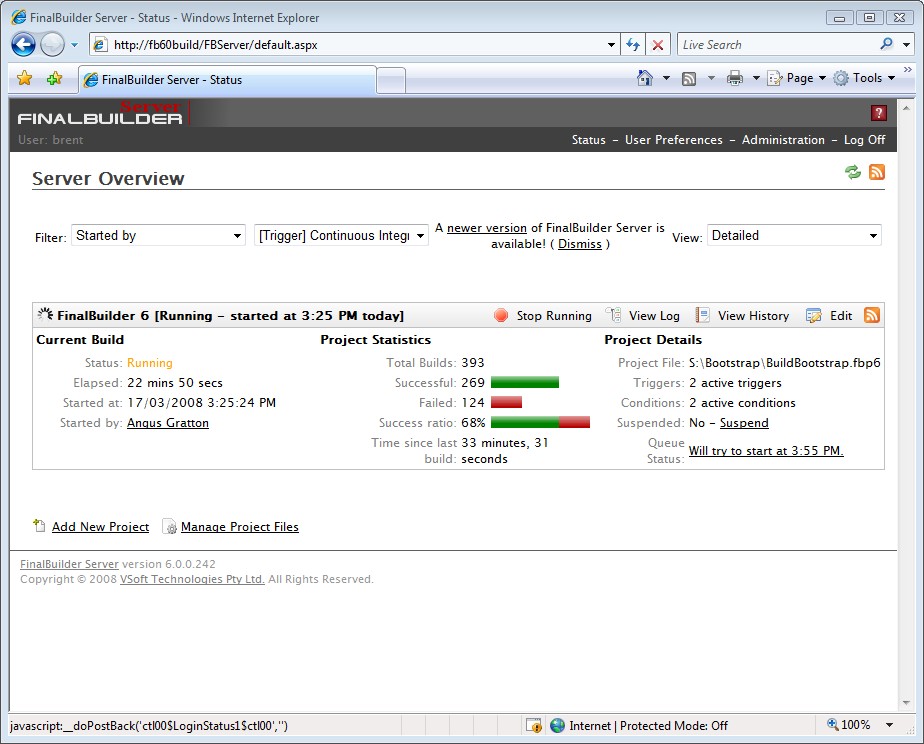Expand the address bar history dropdown
This screenshot has height=744, width=924.
pyautogui.click(x=611, y=45)
